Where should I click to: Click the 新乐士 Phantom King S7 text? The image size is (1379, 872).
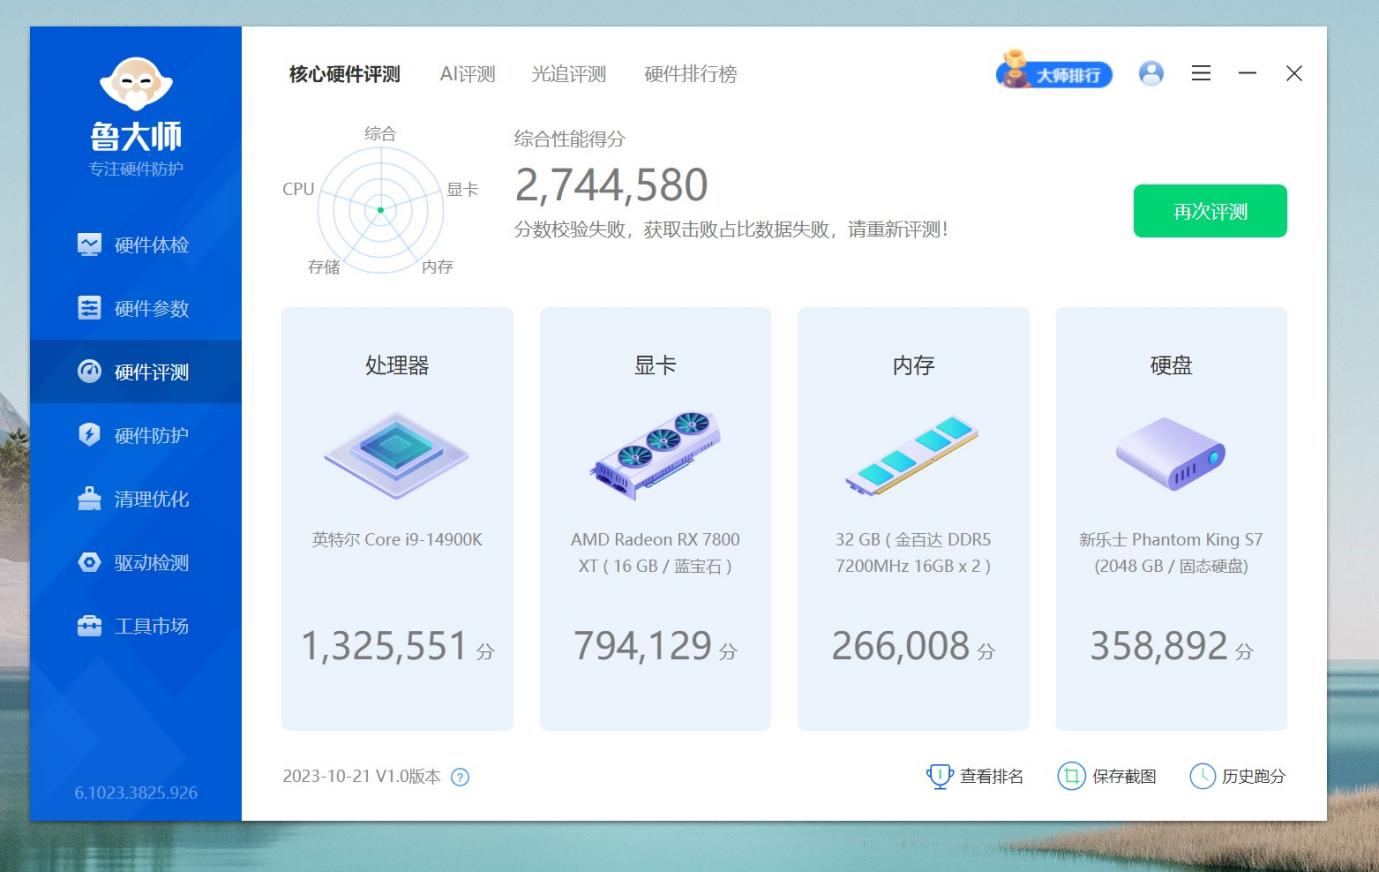click(1171, 553)
